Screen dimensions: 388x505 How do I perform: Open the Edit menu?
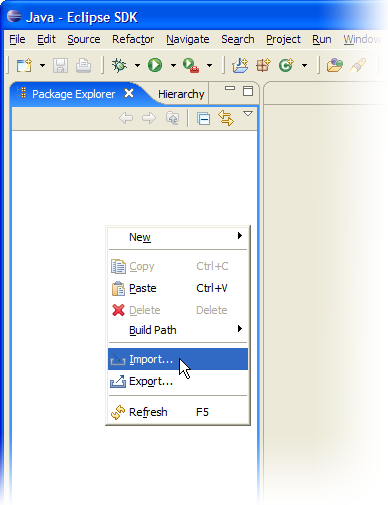[x=46, y=39]
